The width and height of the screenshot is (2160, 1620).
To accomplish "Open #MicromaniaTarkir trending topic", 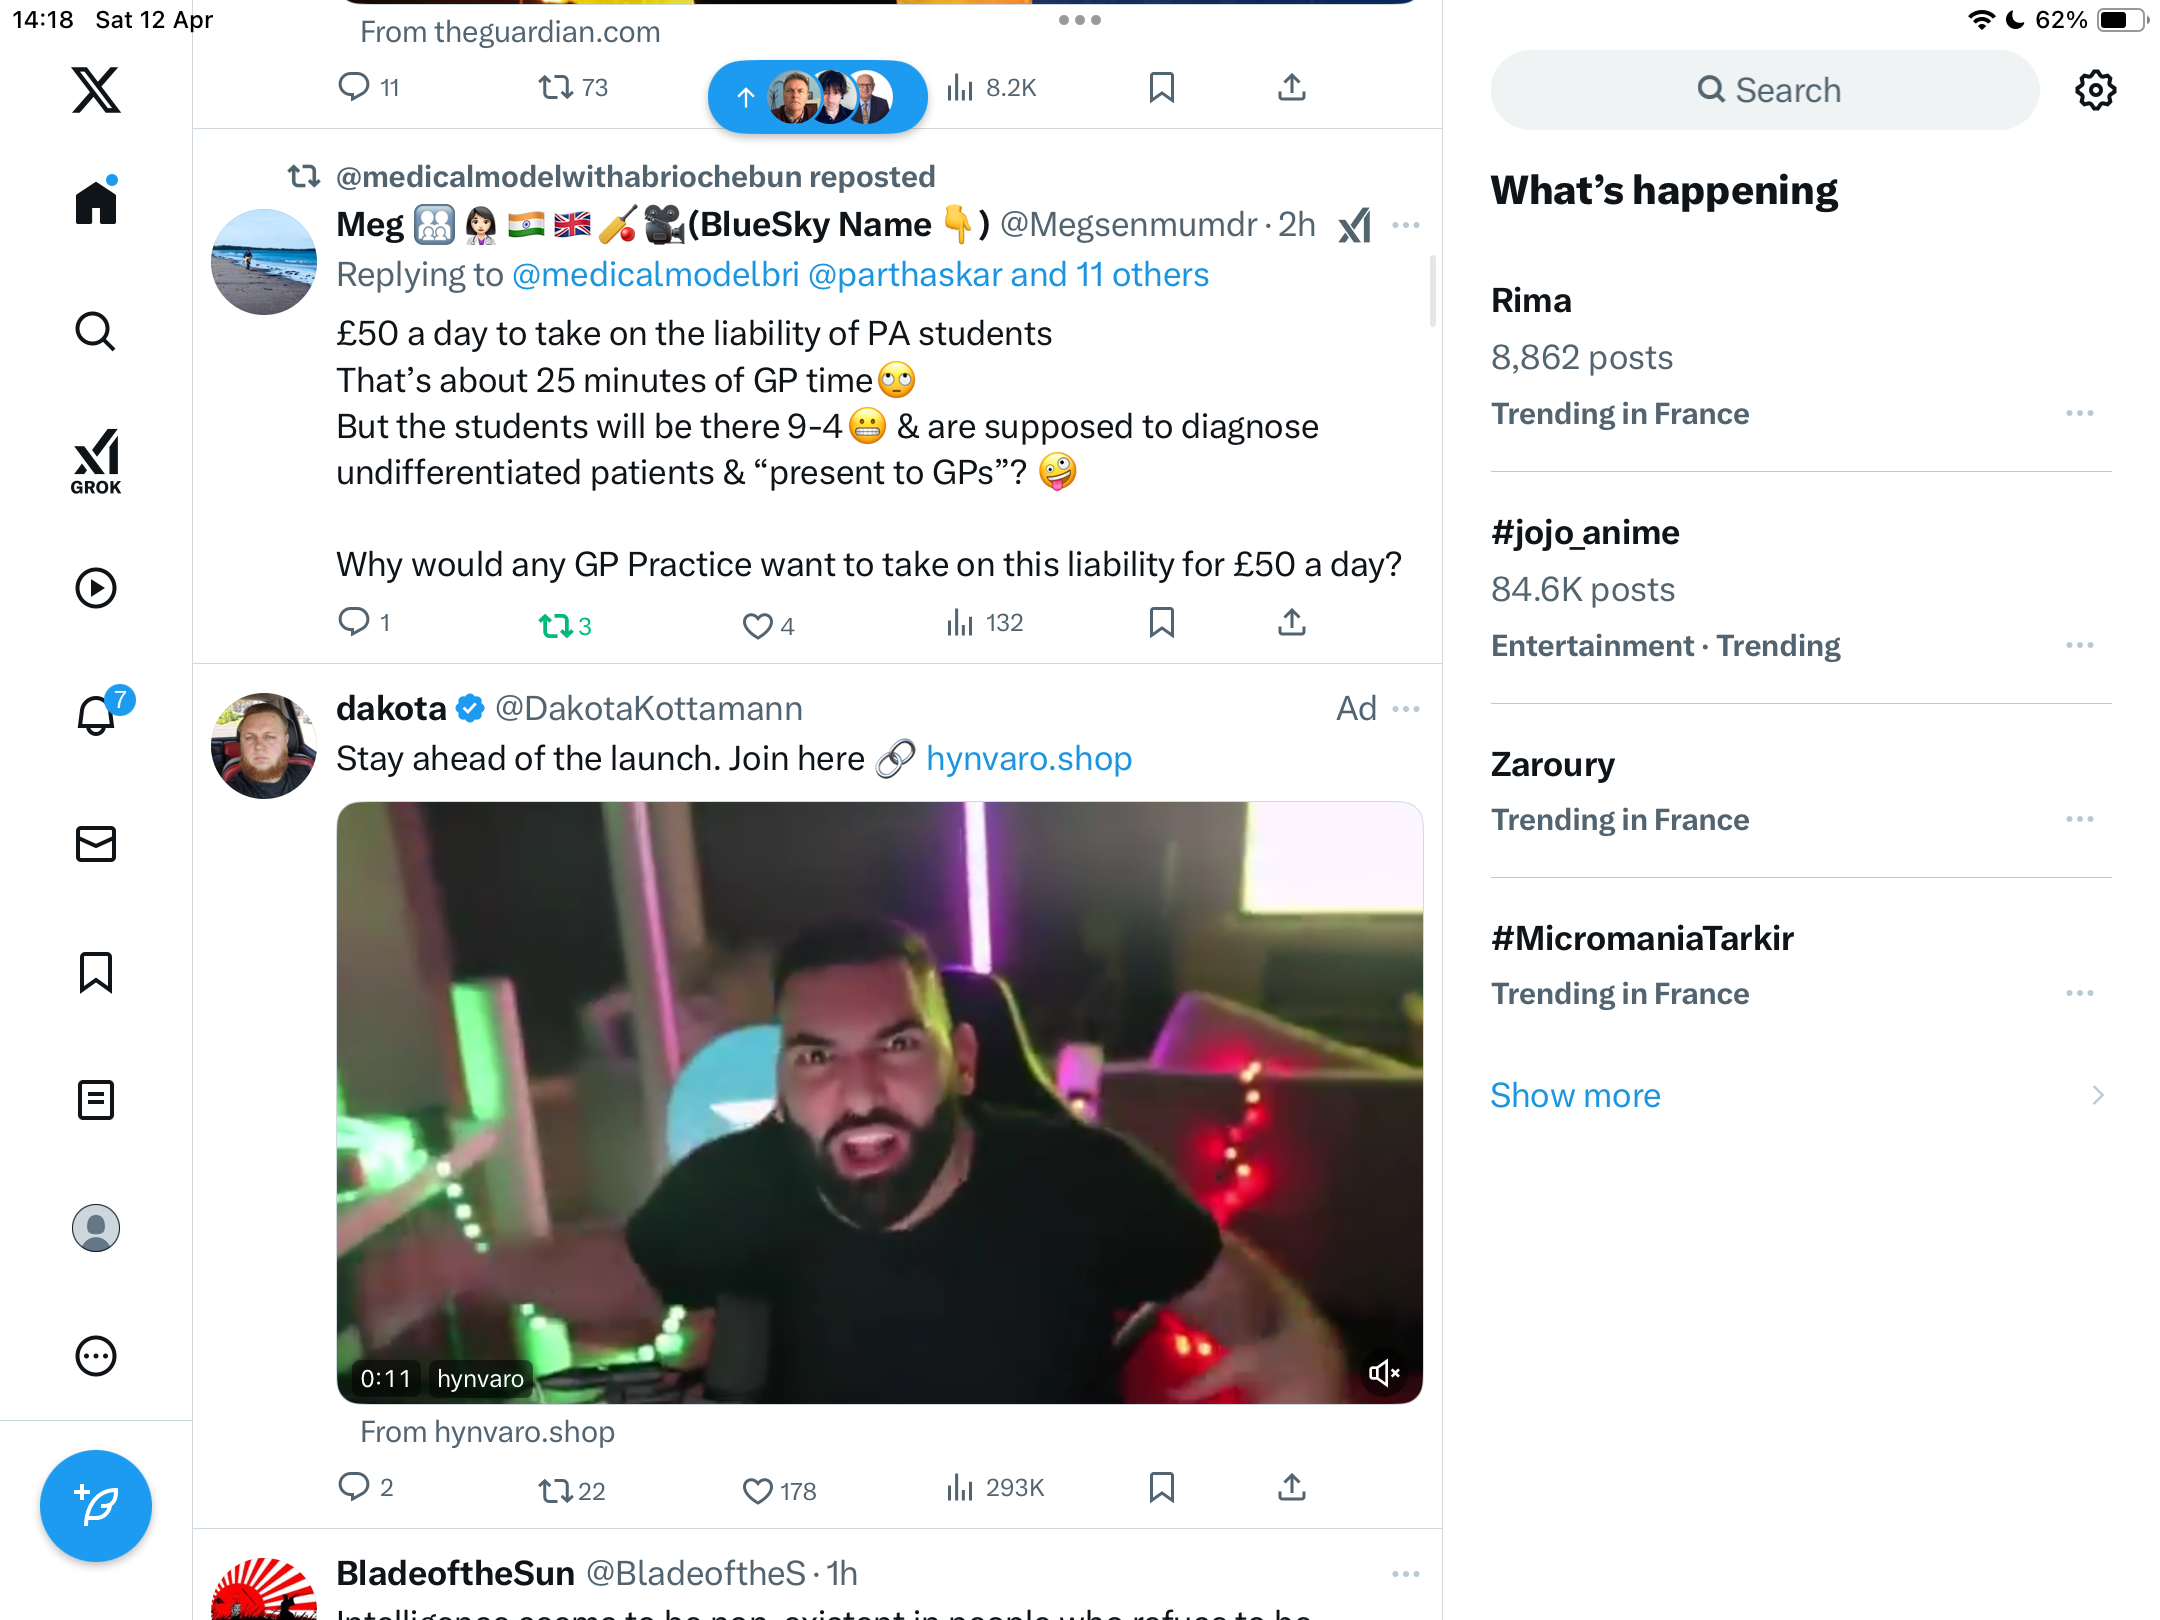I will pyautogui.click(x=1642, y=938).
